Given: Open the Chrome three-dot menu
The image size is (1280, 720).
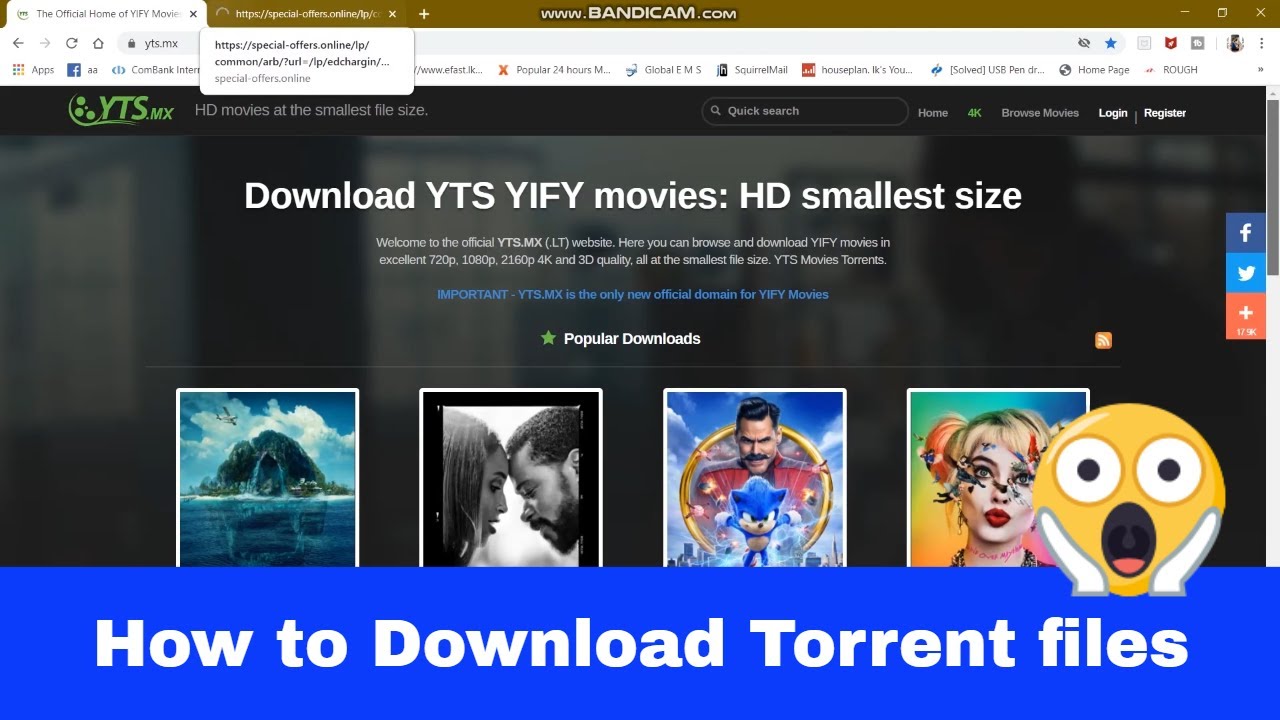Looking at the screenshot, I should point(1261,43).
